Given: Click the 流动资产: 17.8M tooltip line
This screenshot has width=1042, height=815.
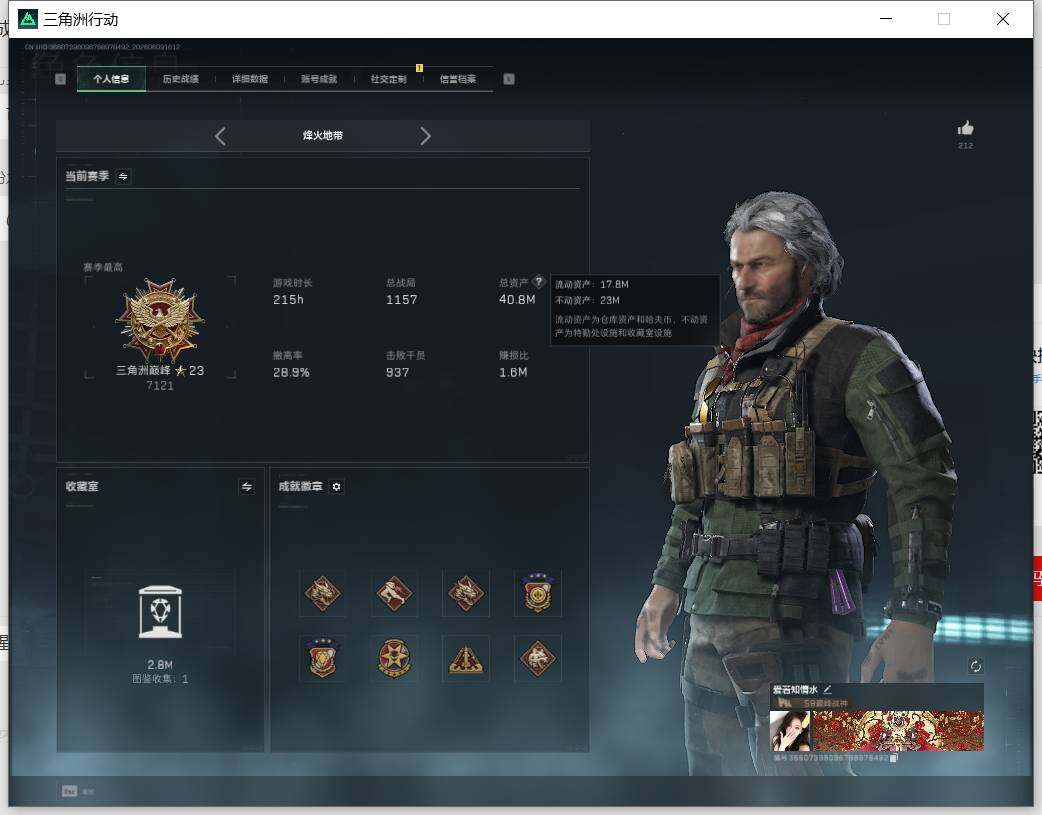Looking at the screenshot, I should coord(592,285).
